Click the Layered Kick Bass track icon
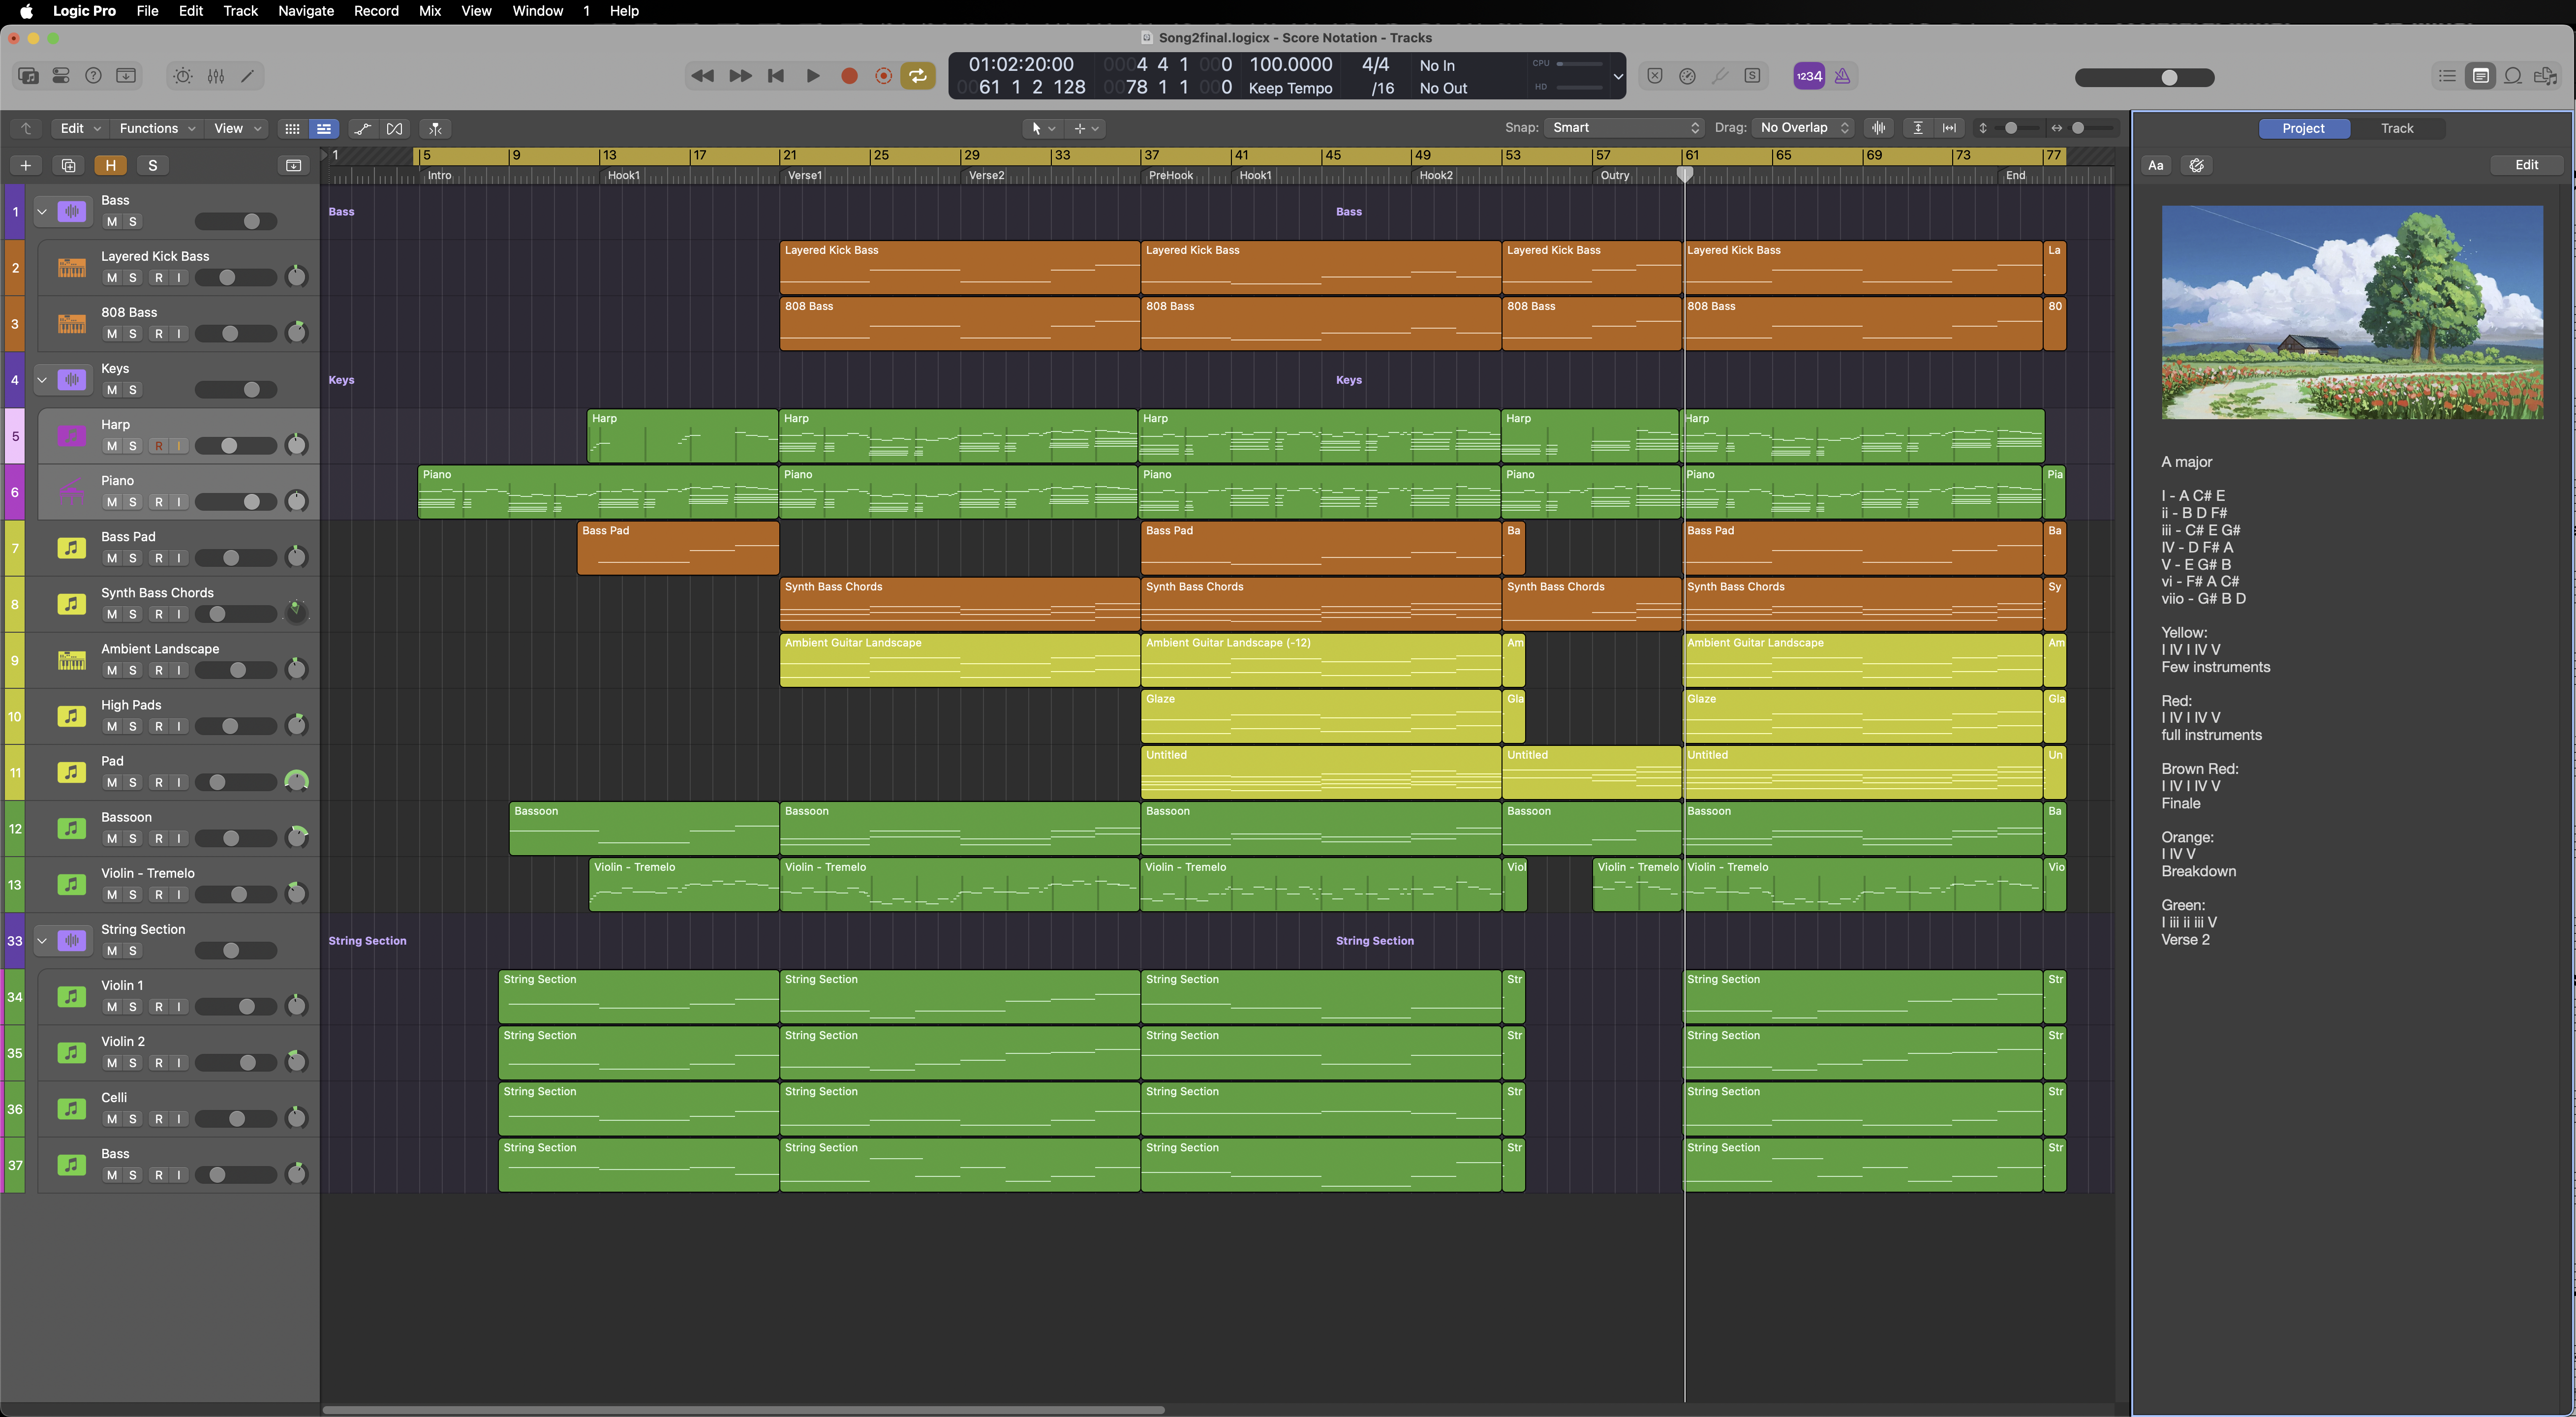Screen dimensions: 2576x1417 point(71,268)
